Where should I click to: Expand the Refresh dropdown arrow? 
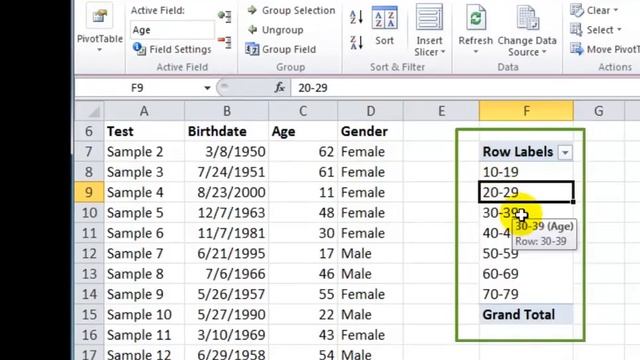476,52
